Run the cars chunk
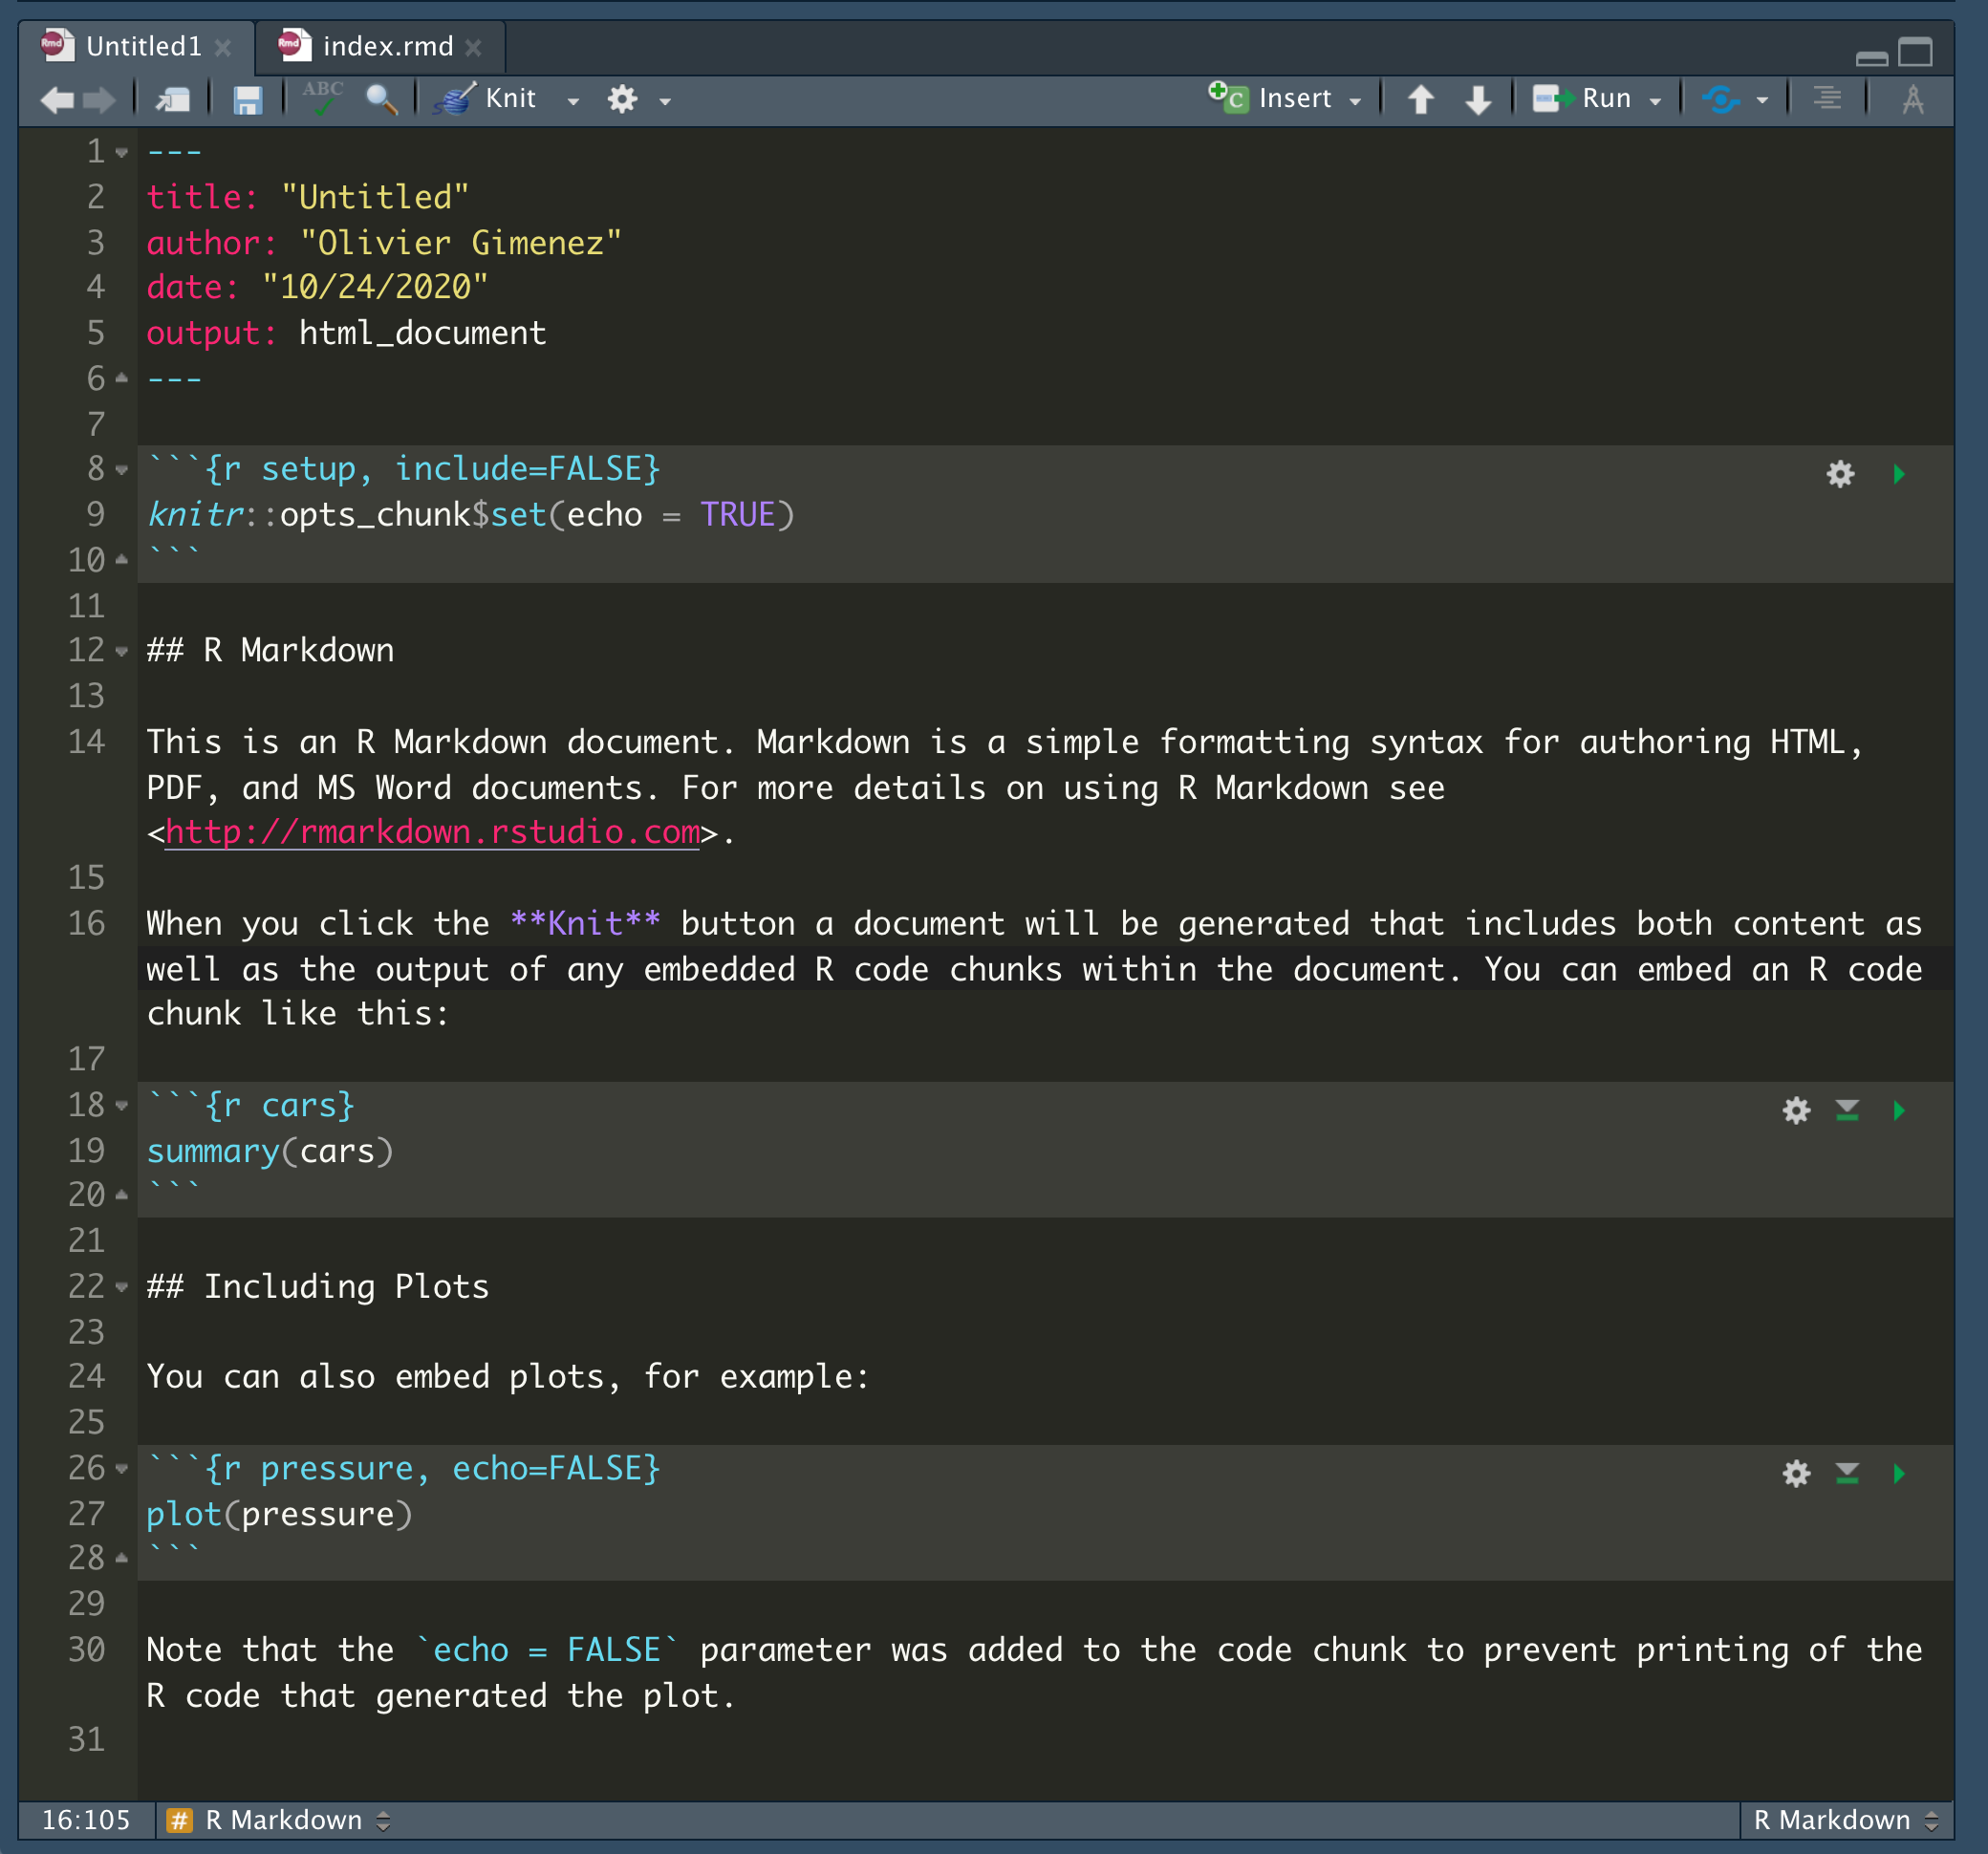Screen dimensions: 1988x1854 coord(1899,1110)
